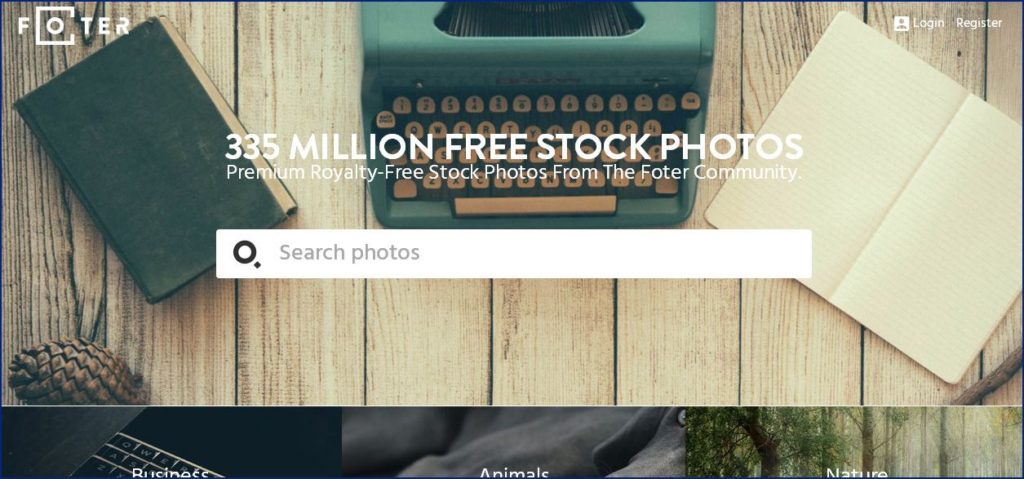Select the Business label text
Screen dimensions: 1024x479
tap(170, 472)
